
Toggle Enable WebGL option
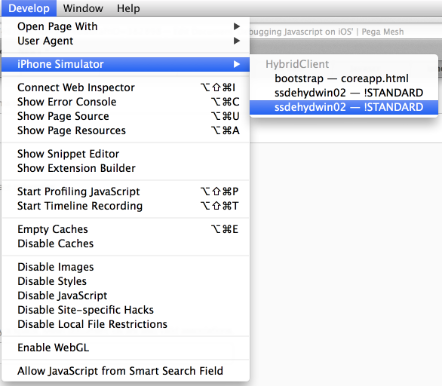126,347
